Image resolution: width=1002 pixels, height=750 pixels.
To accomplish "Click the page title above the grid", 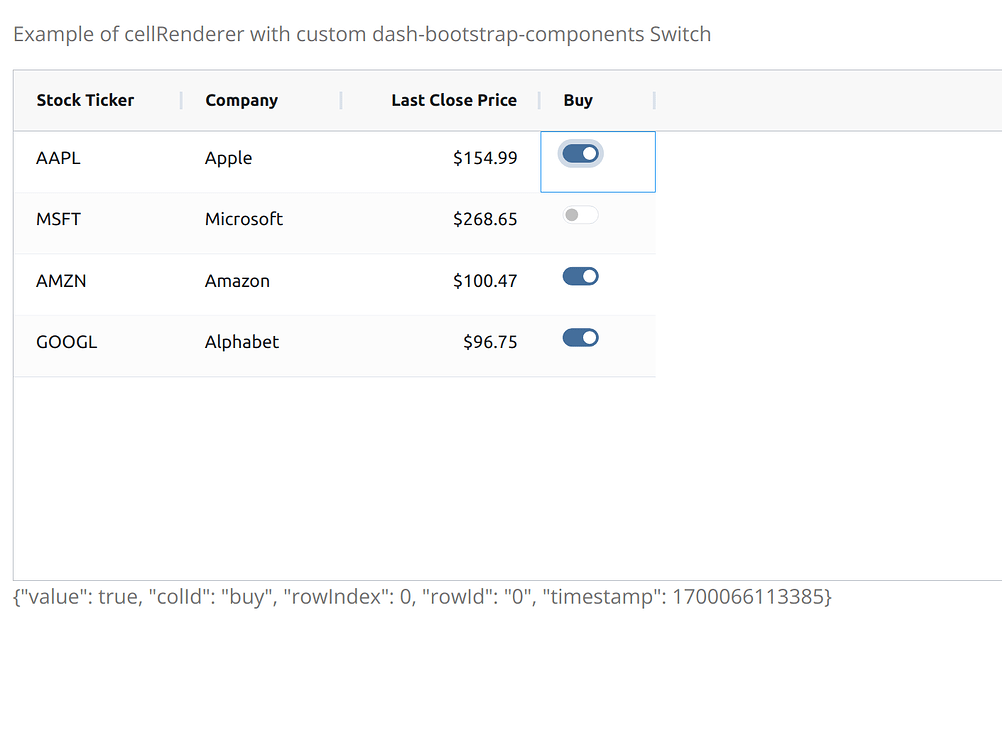I will point(361,33).
